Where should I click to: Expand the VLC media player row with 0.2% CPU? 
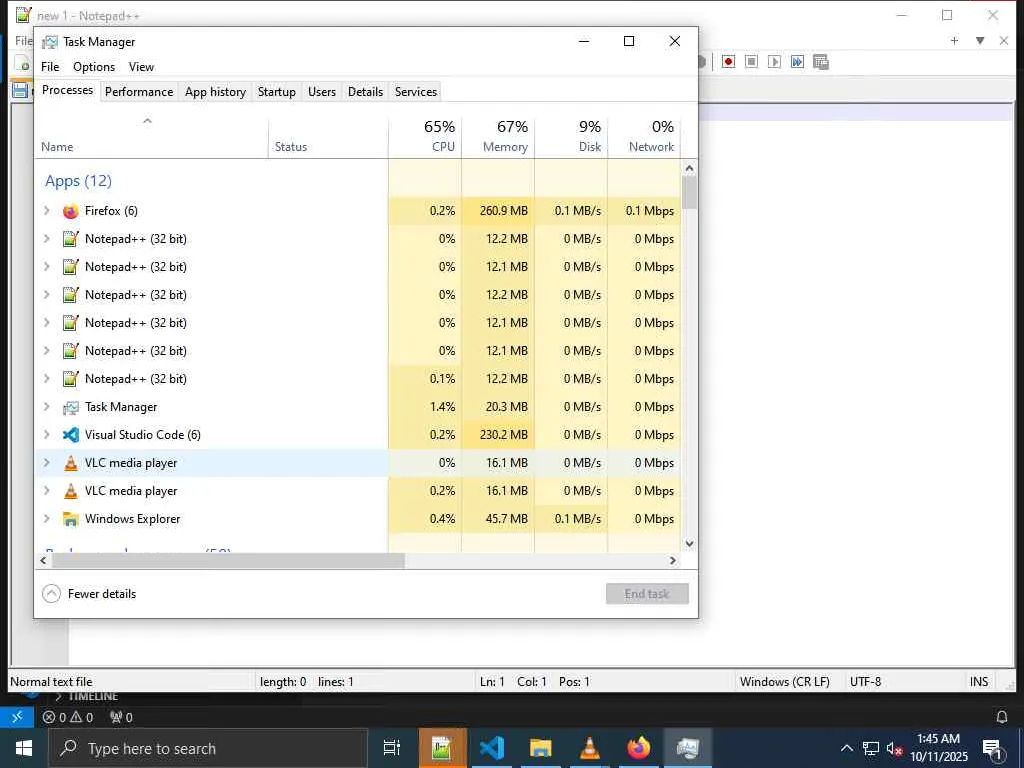click(x=46, y=490)
